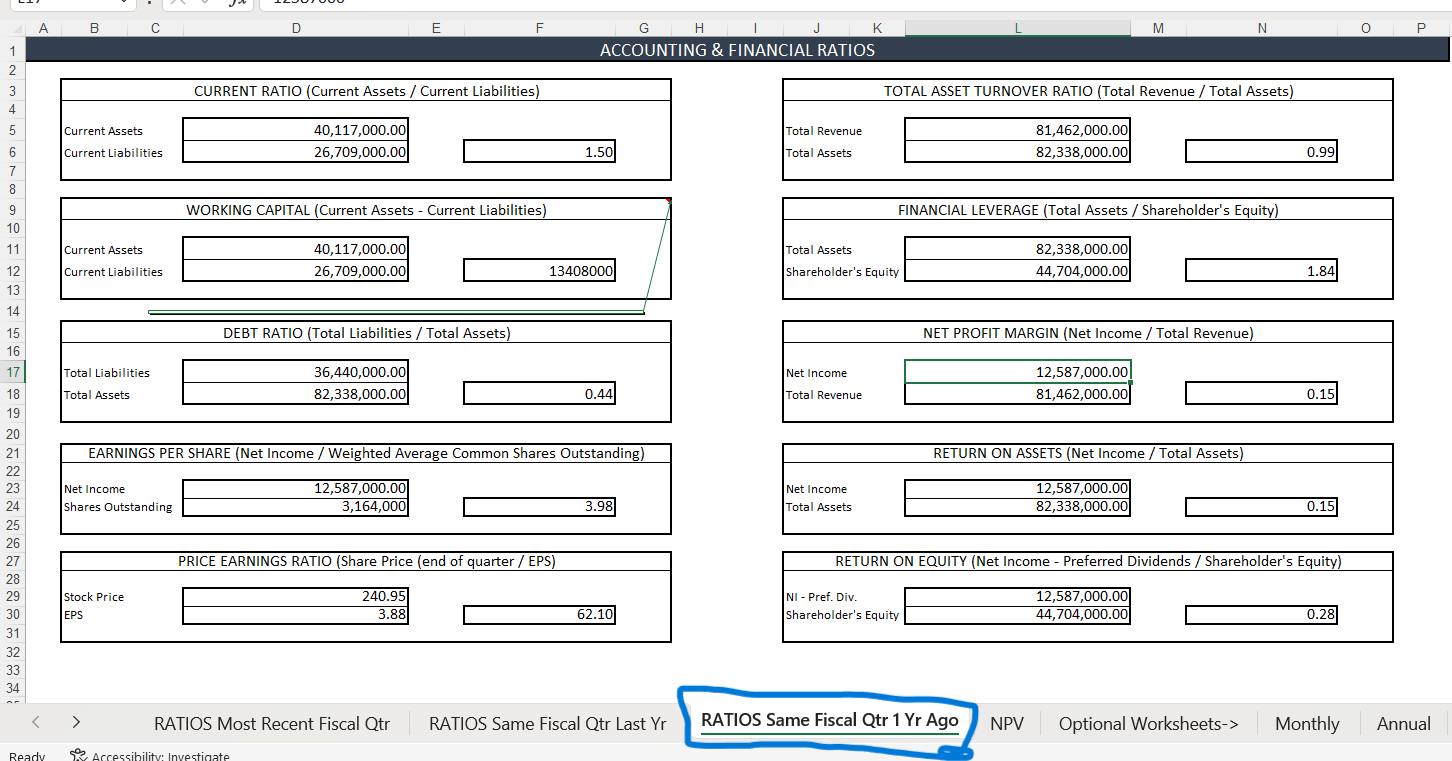Select Current Assets value in Current Ratio section
This screenshot has height=761, width=1452.
point(296,130)
